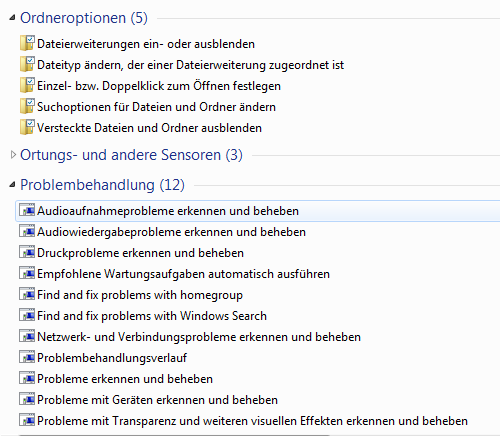This screenshot has height=436, width=500.
Task: Select Find and fix problems with homegroup
Action: 140,295
